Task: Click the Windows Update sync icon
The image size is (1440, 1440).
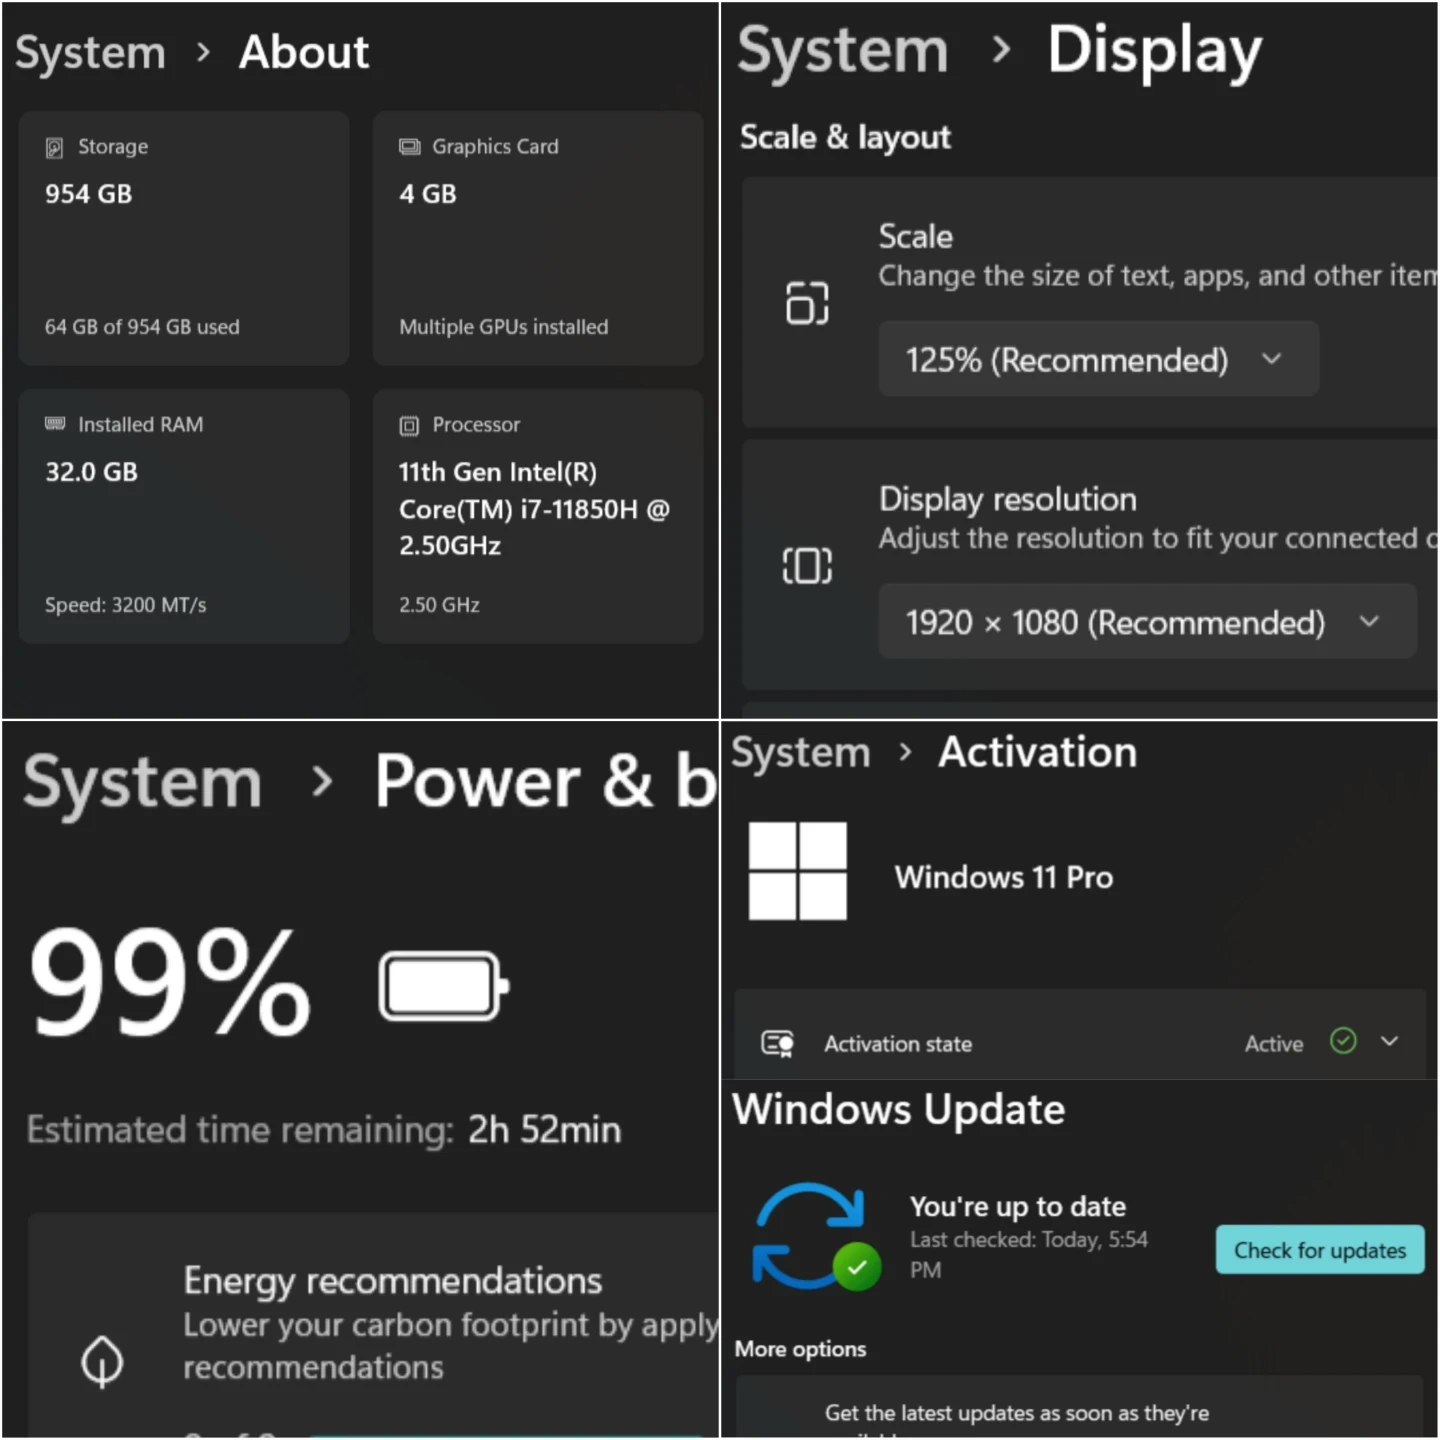Action: pyautogui.click(x=816, y=1236)
